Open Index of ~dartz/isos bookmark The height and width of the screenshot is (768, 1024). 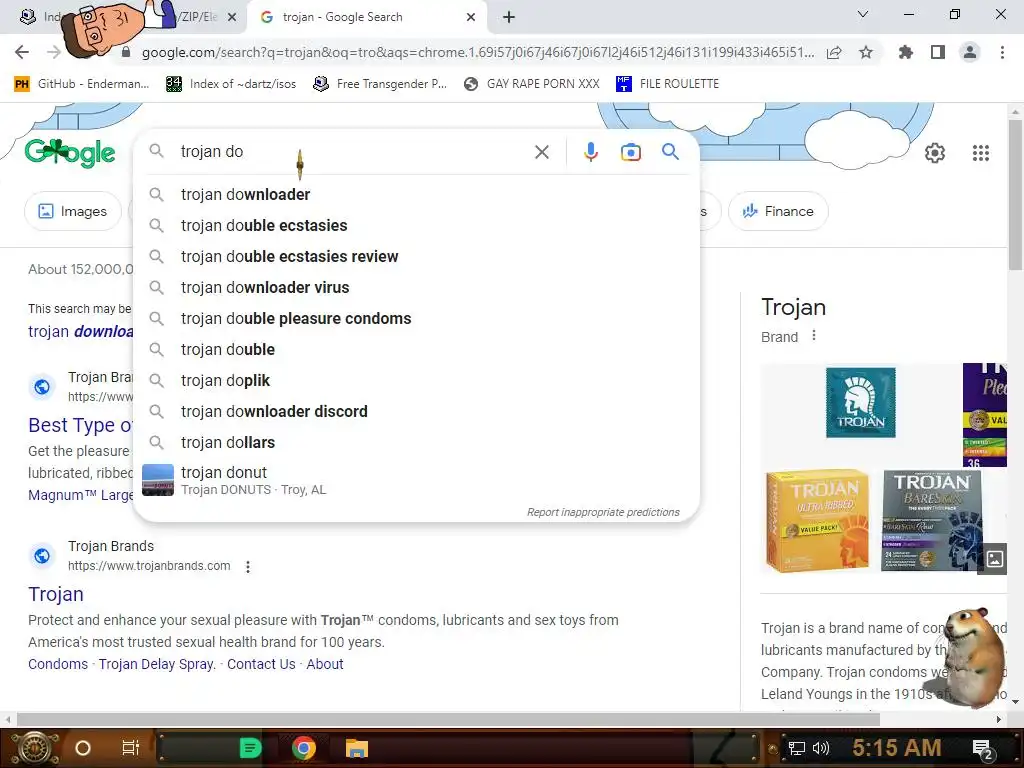[231, 84]
